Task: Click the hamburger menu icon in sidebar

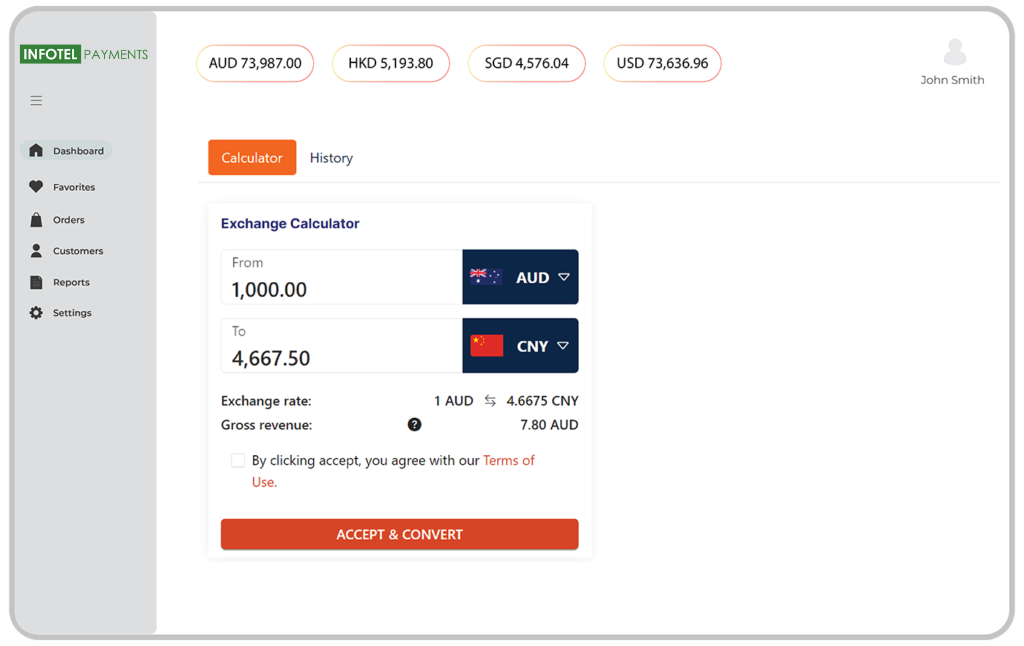Action: 36,100
